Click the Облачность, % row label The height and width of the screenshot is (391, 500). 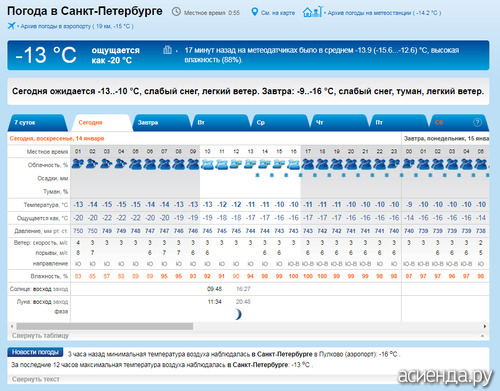48,165
